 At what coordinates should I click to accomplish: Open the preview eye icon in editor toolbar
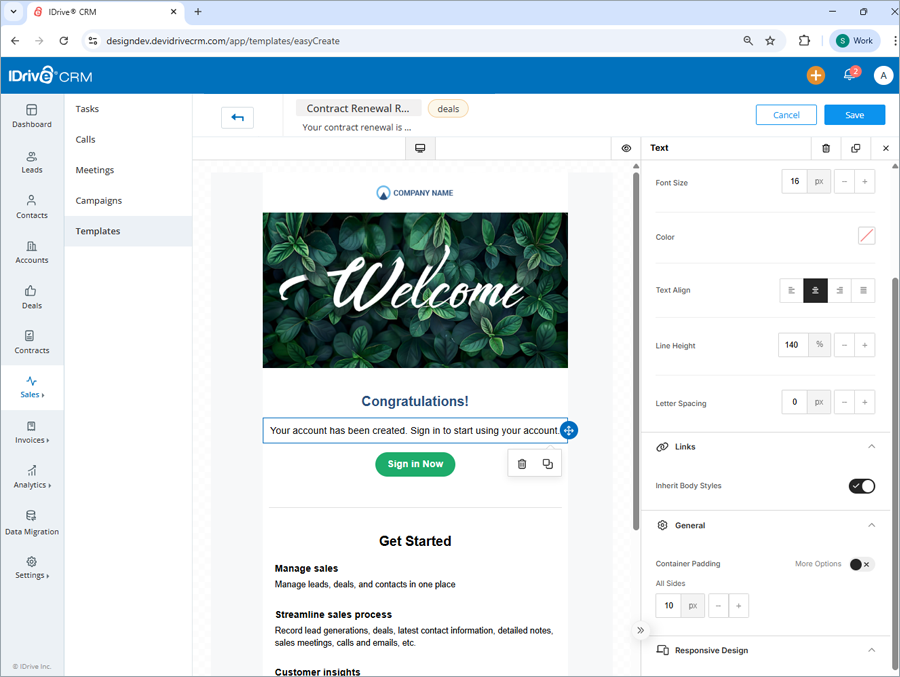click(x=626, y=147)
